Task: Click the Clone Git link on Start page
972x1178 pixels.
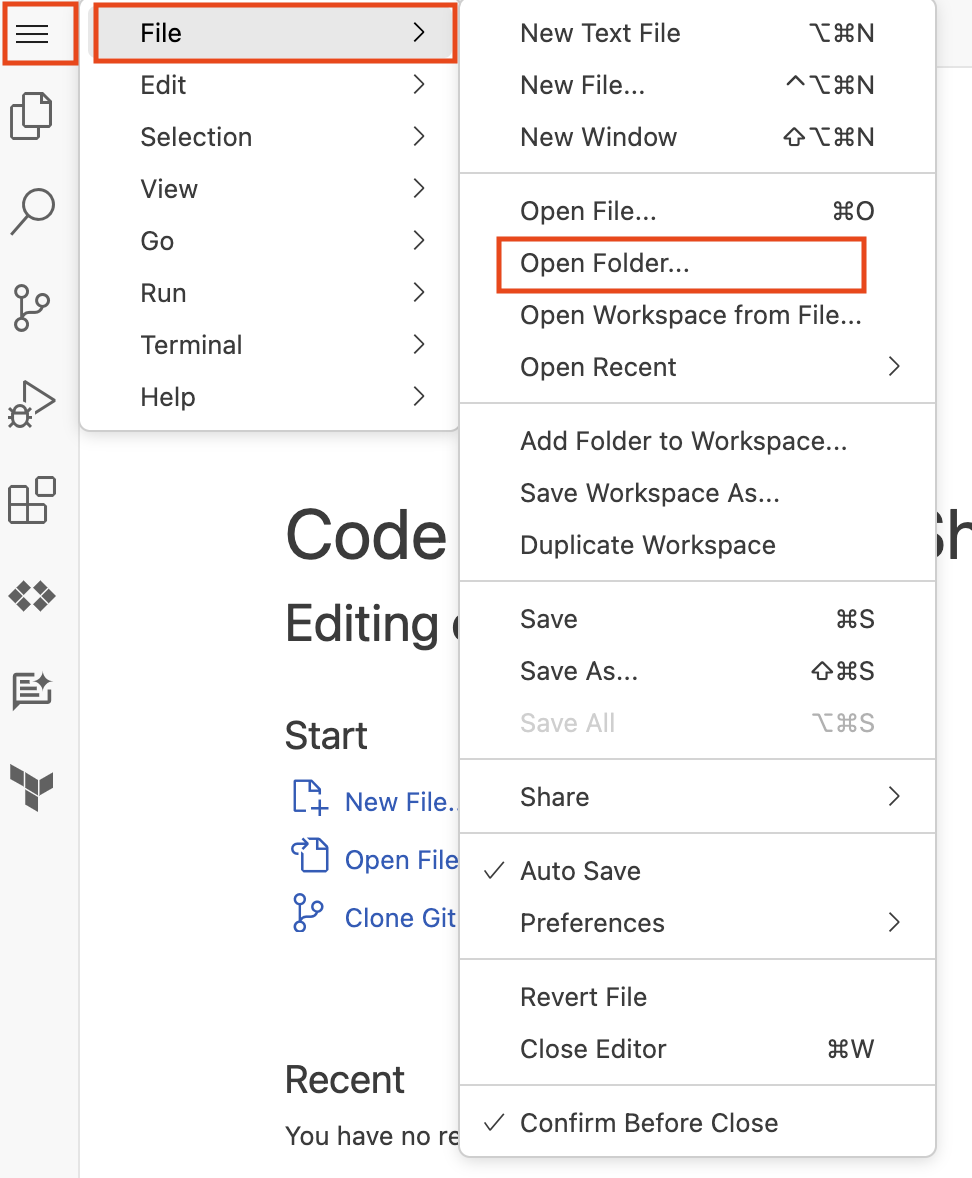Action: (399, 917)
